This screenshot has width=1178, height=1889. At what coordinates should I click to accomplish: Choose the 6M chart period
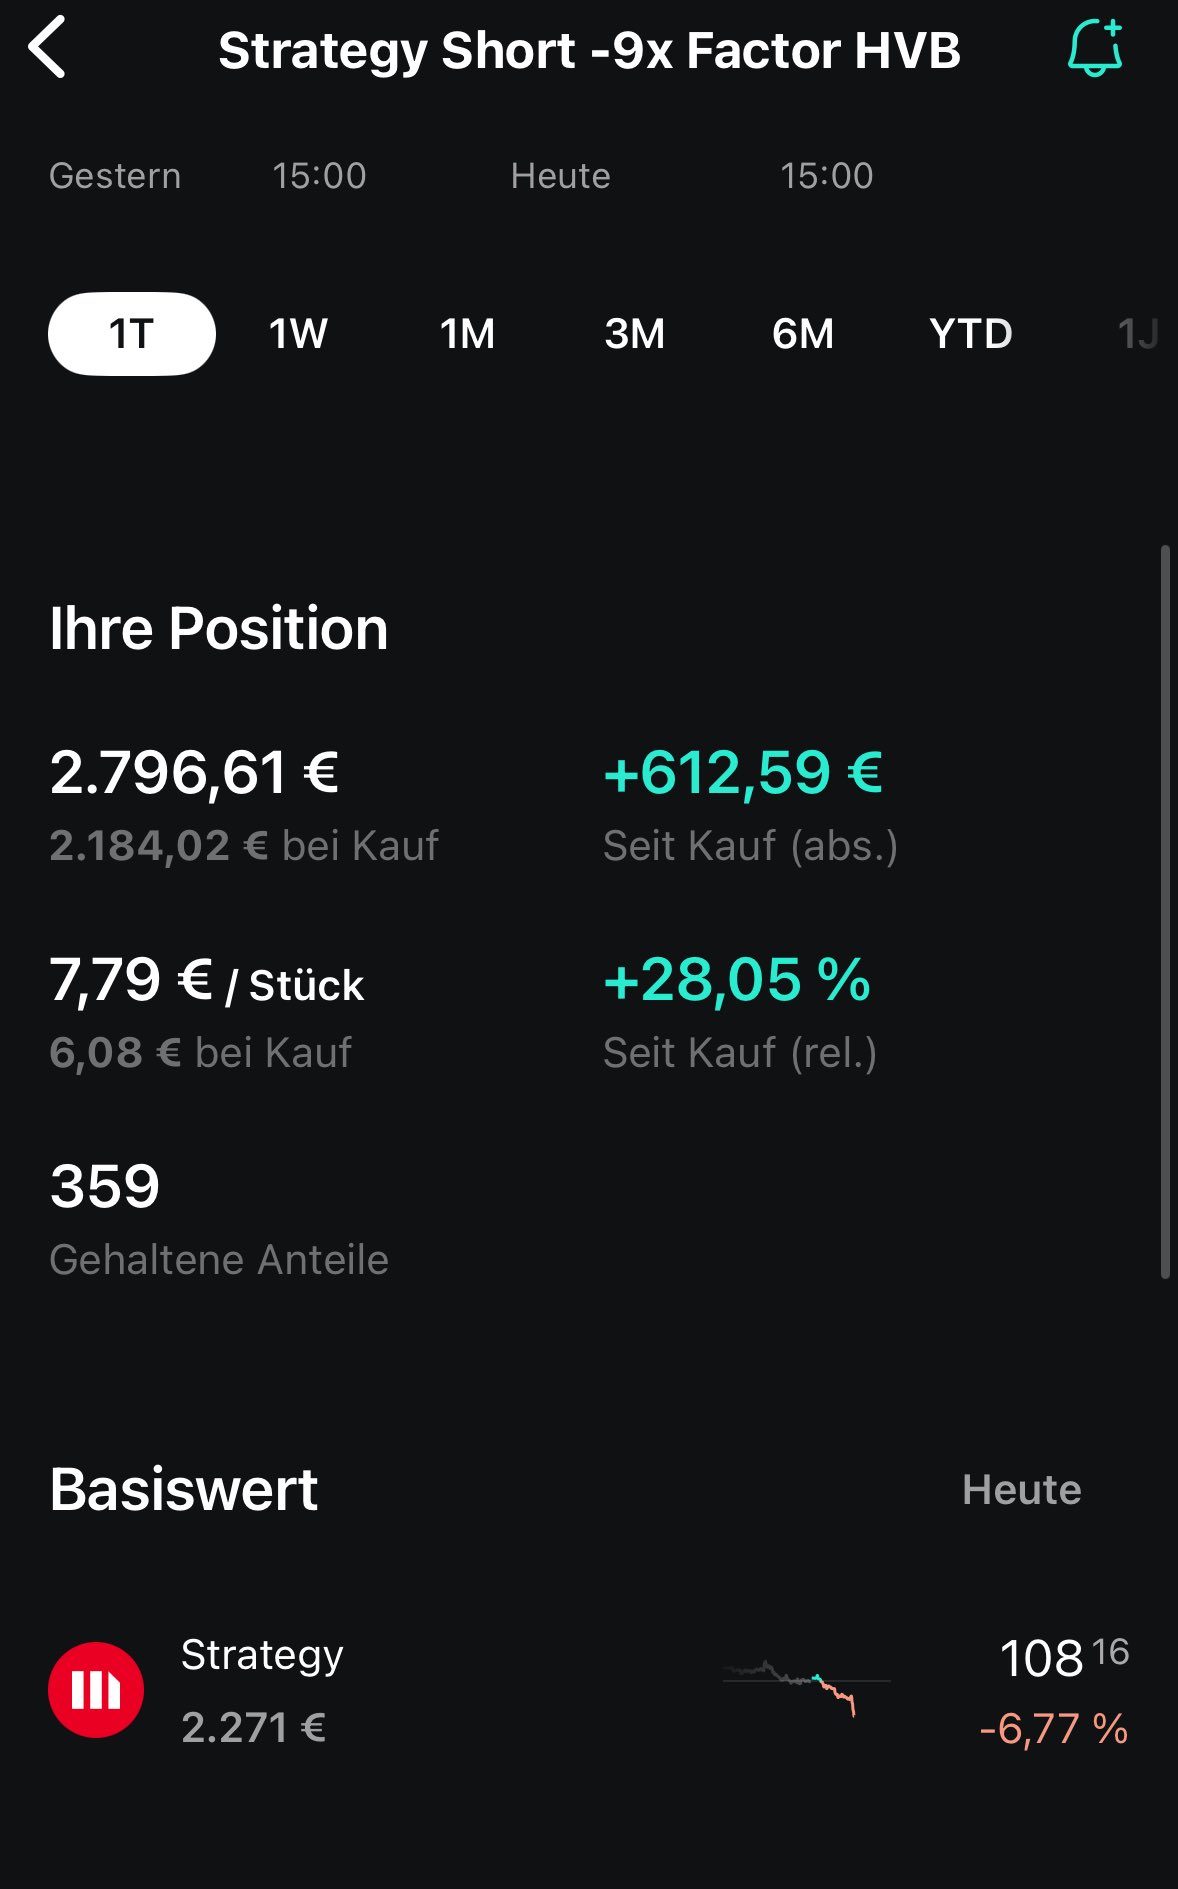(802, 334)
